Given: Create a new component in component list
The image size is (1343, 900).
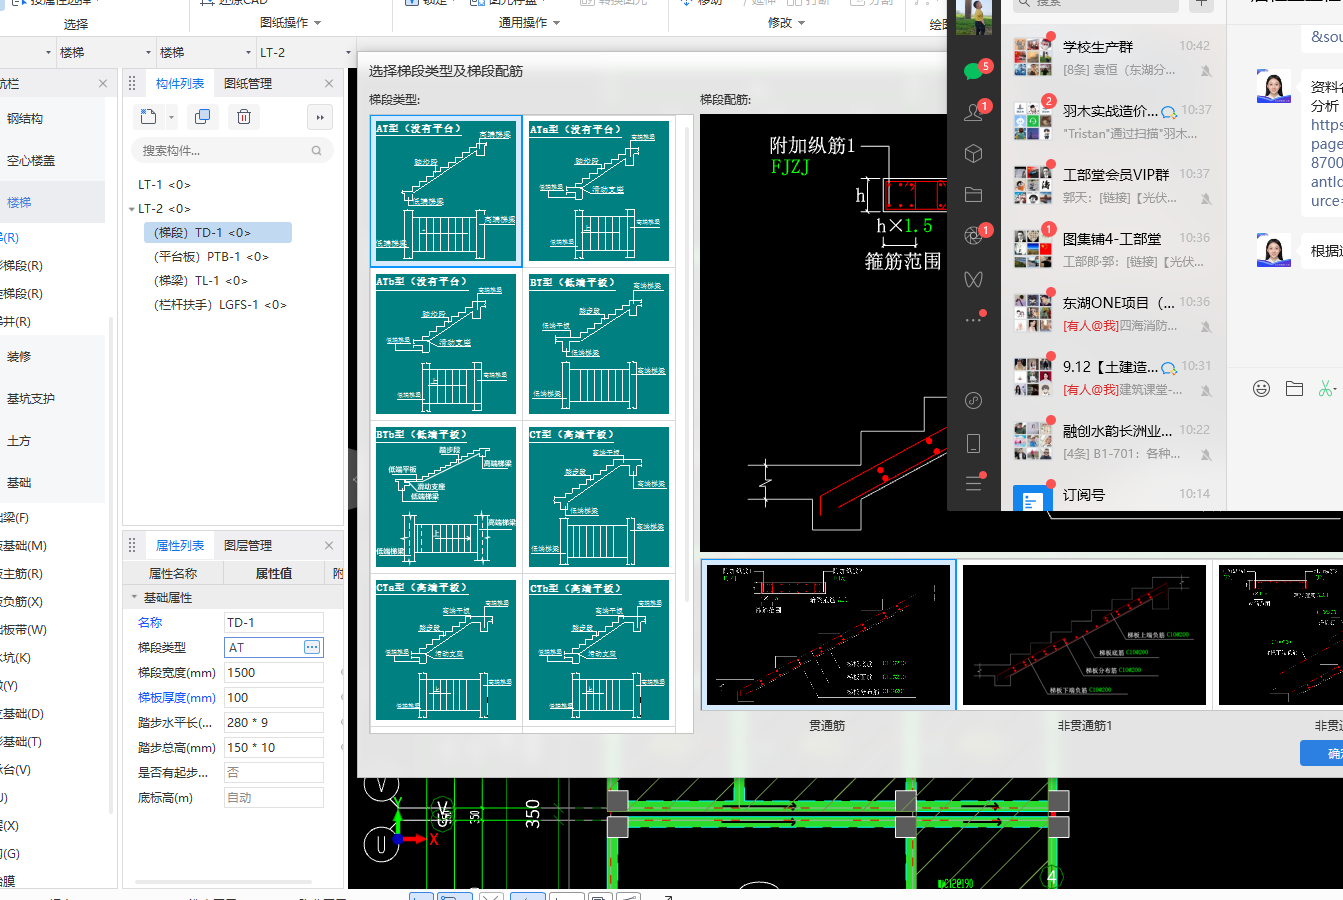Looking at the screenshot, I should tap(148, 117).
